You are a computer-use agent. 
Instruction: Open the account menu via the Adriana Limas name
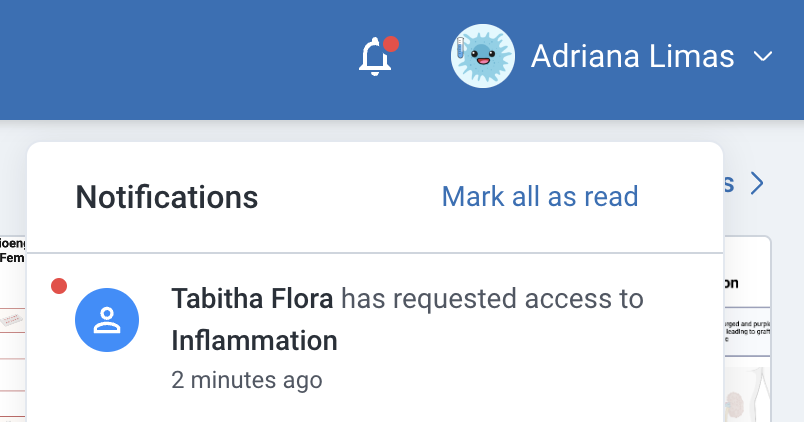pos(632,57)
